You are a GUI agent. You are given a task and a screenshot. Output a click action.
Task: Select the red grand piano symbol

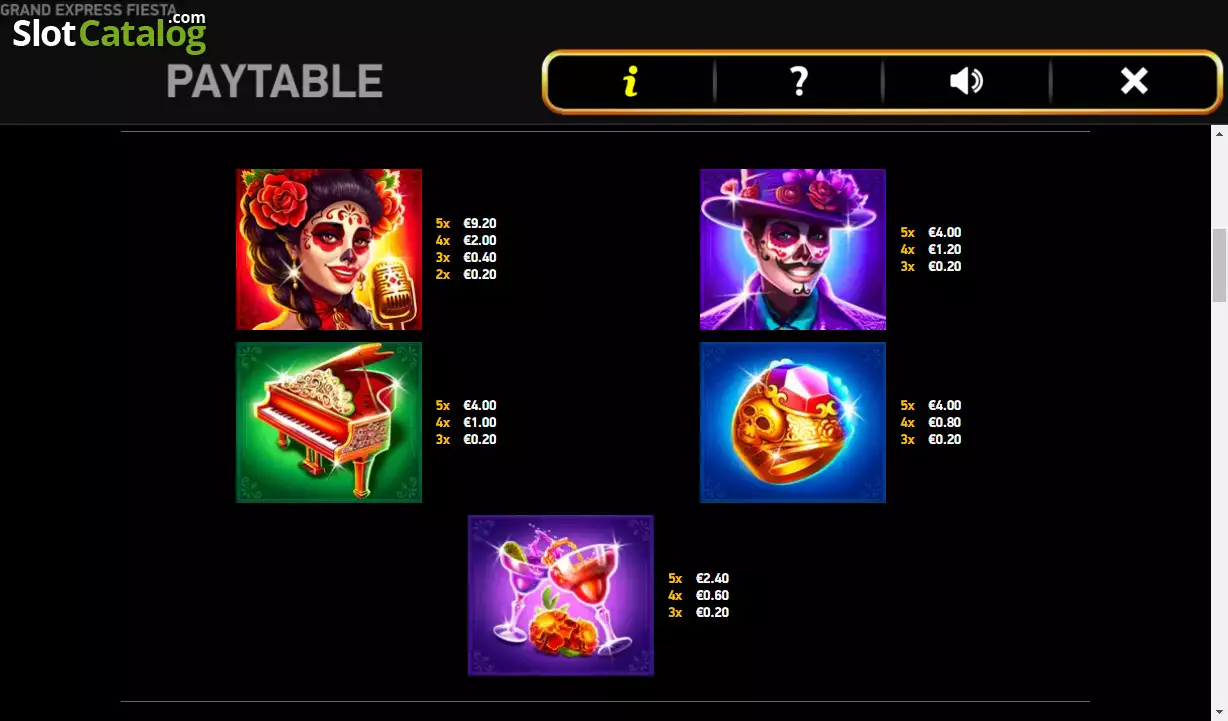[x=329, y=422]
